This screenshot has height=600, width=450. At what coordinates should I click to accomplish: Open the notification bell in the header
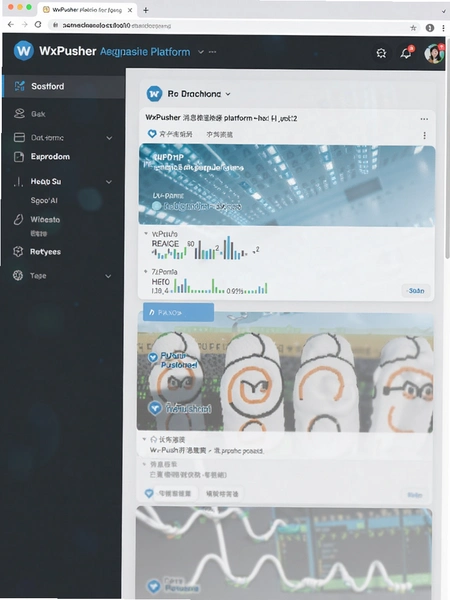pyautogui.click(x=406, y=53)
